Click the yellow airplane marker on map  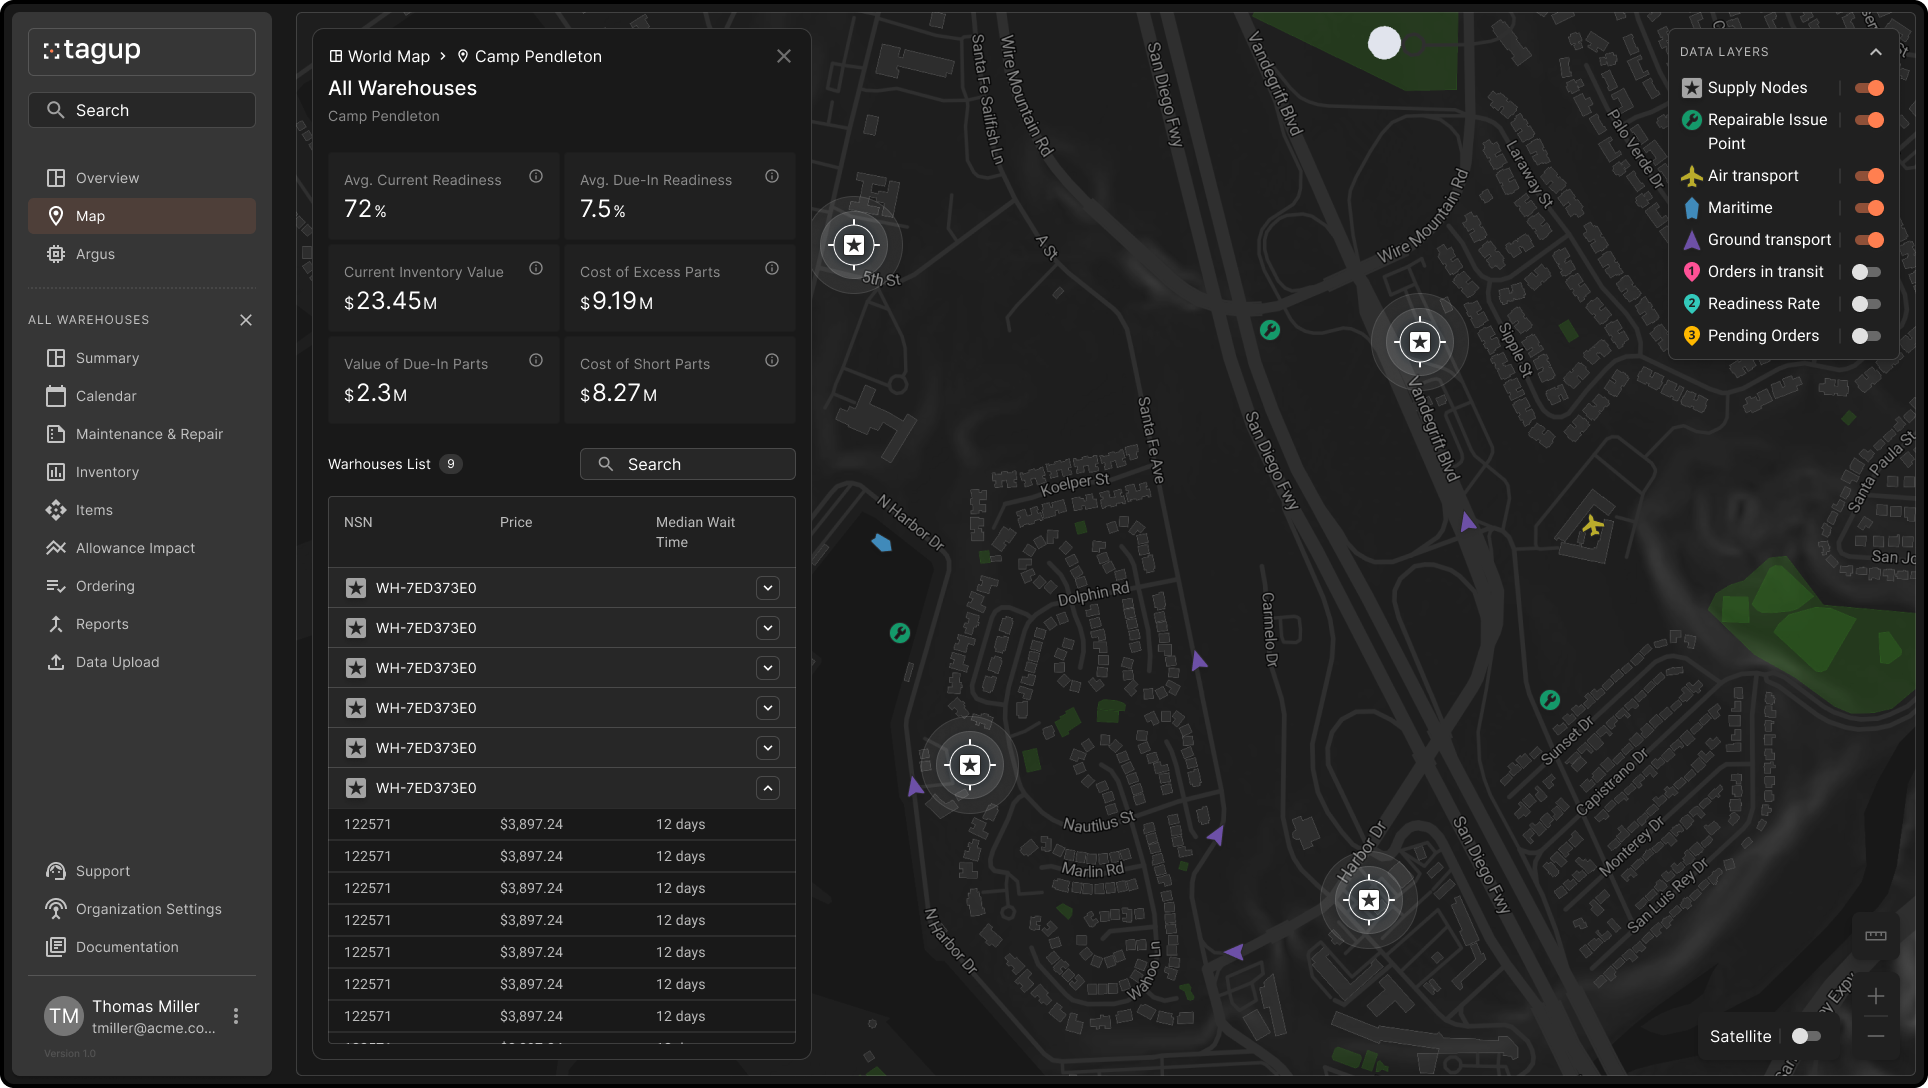click(1593, 525)
